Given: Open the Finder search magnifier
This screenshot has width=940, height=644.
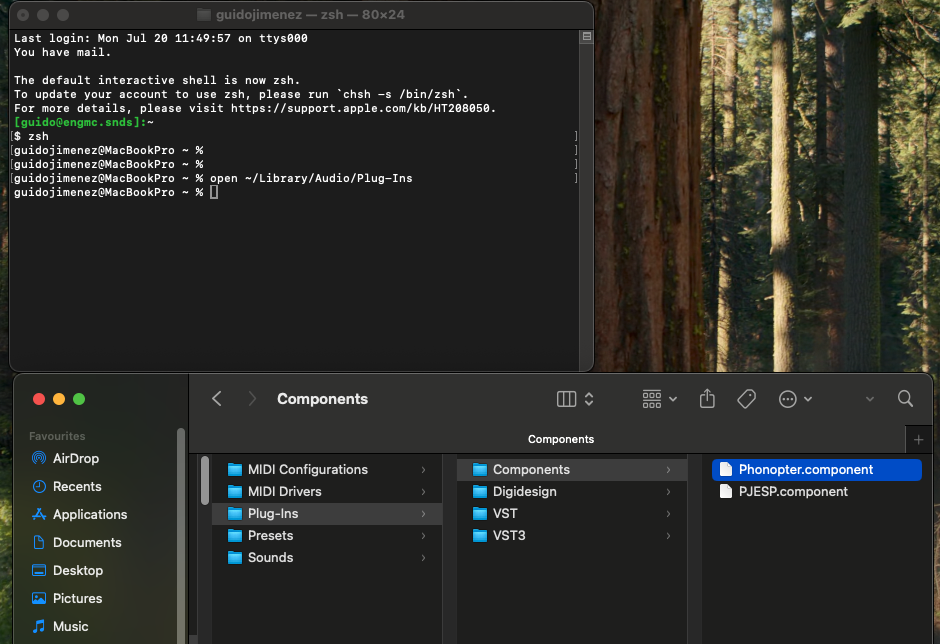Looking at the screenshot, I should point(905,399).
